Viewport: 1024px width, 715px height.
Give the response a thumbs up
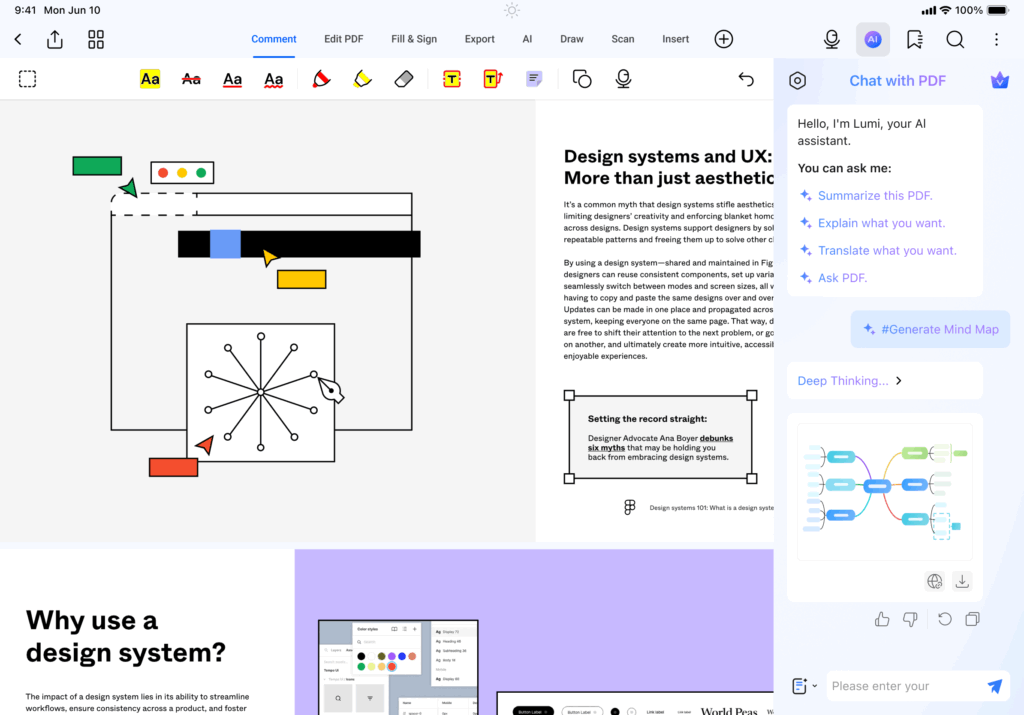[x=882, y=619]
